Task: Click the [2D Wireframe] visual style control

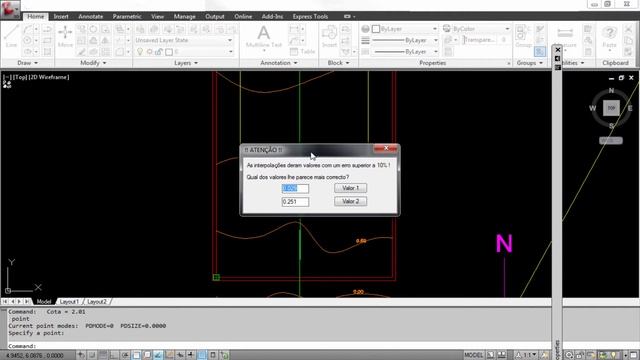Action: click(x=49, y=77)
